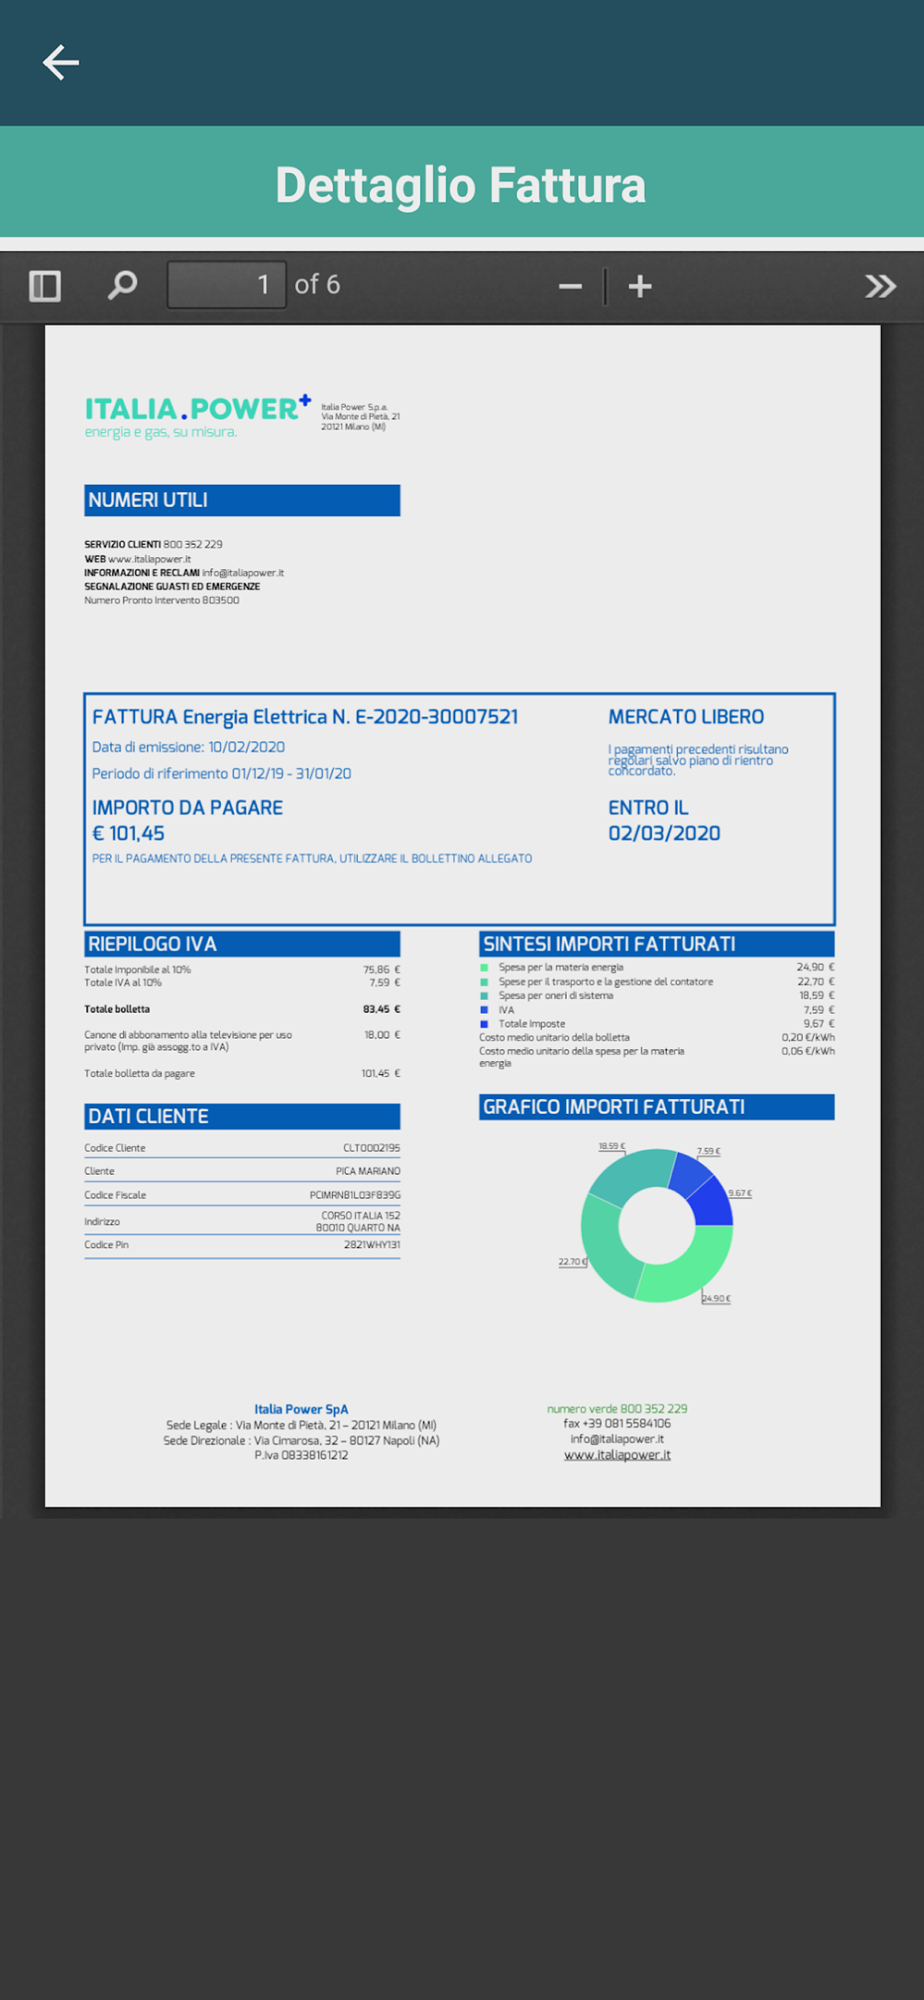This screenshot has height=2000, width=924.
Task: Click the ENTRO IL label
Action: [x=648, y=807]
